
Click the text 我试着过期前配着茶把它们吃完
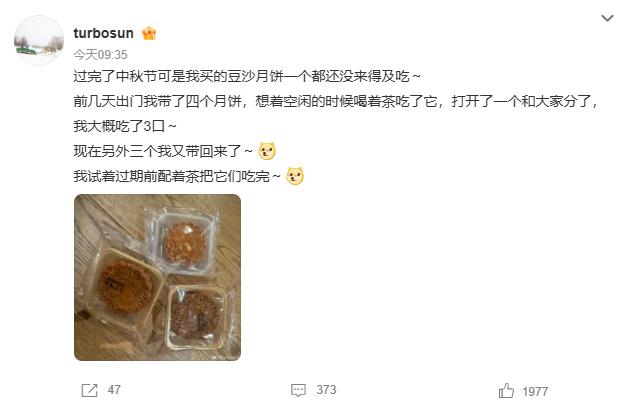pos(177,176)
